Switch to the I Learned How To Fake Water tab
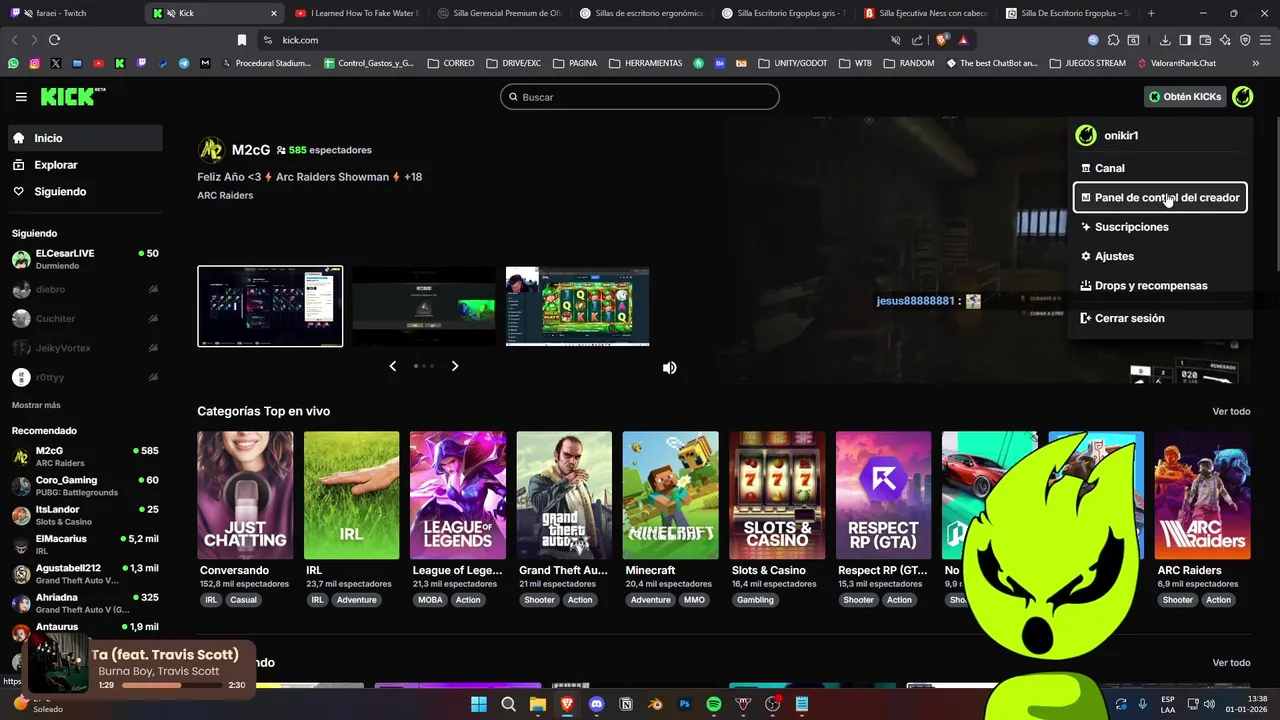1280x720 pixels. click(357, 13)
